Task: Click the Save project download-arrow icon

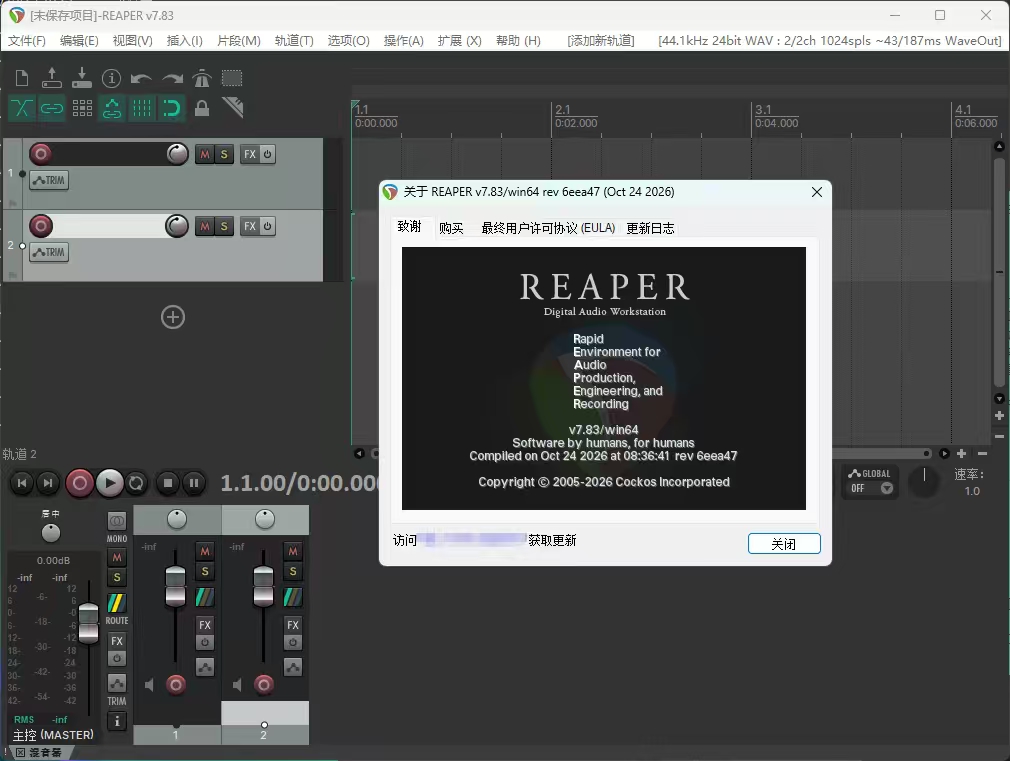Action: click(81, 78)
